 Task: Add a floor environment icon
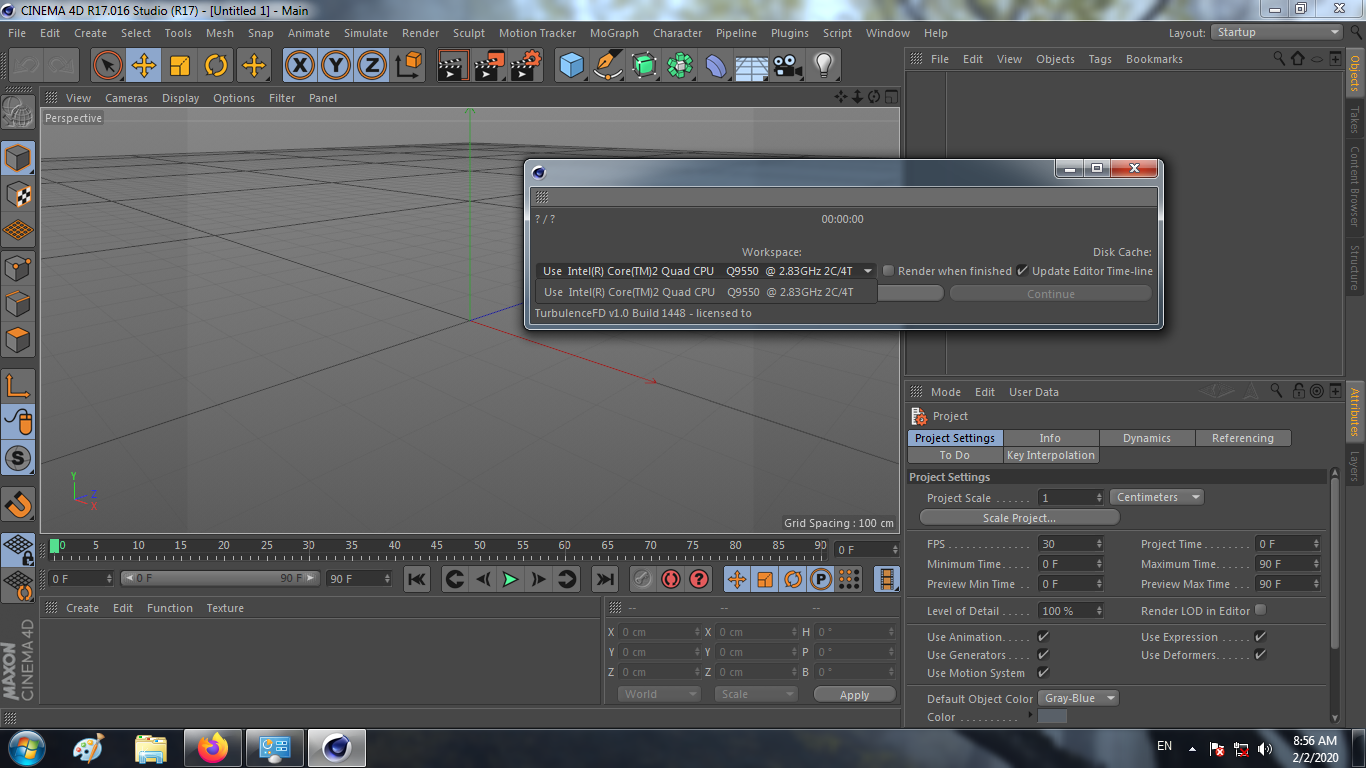pyautogui.click(x=752, y=66)
